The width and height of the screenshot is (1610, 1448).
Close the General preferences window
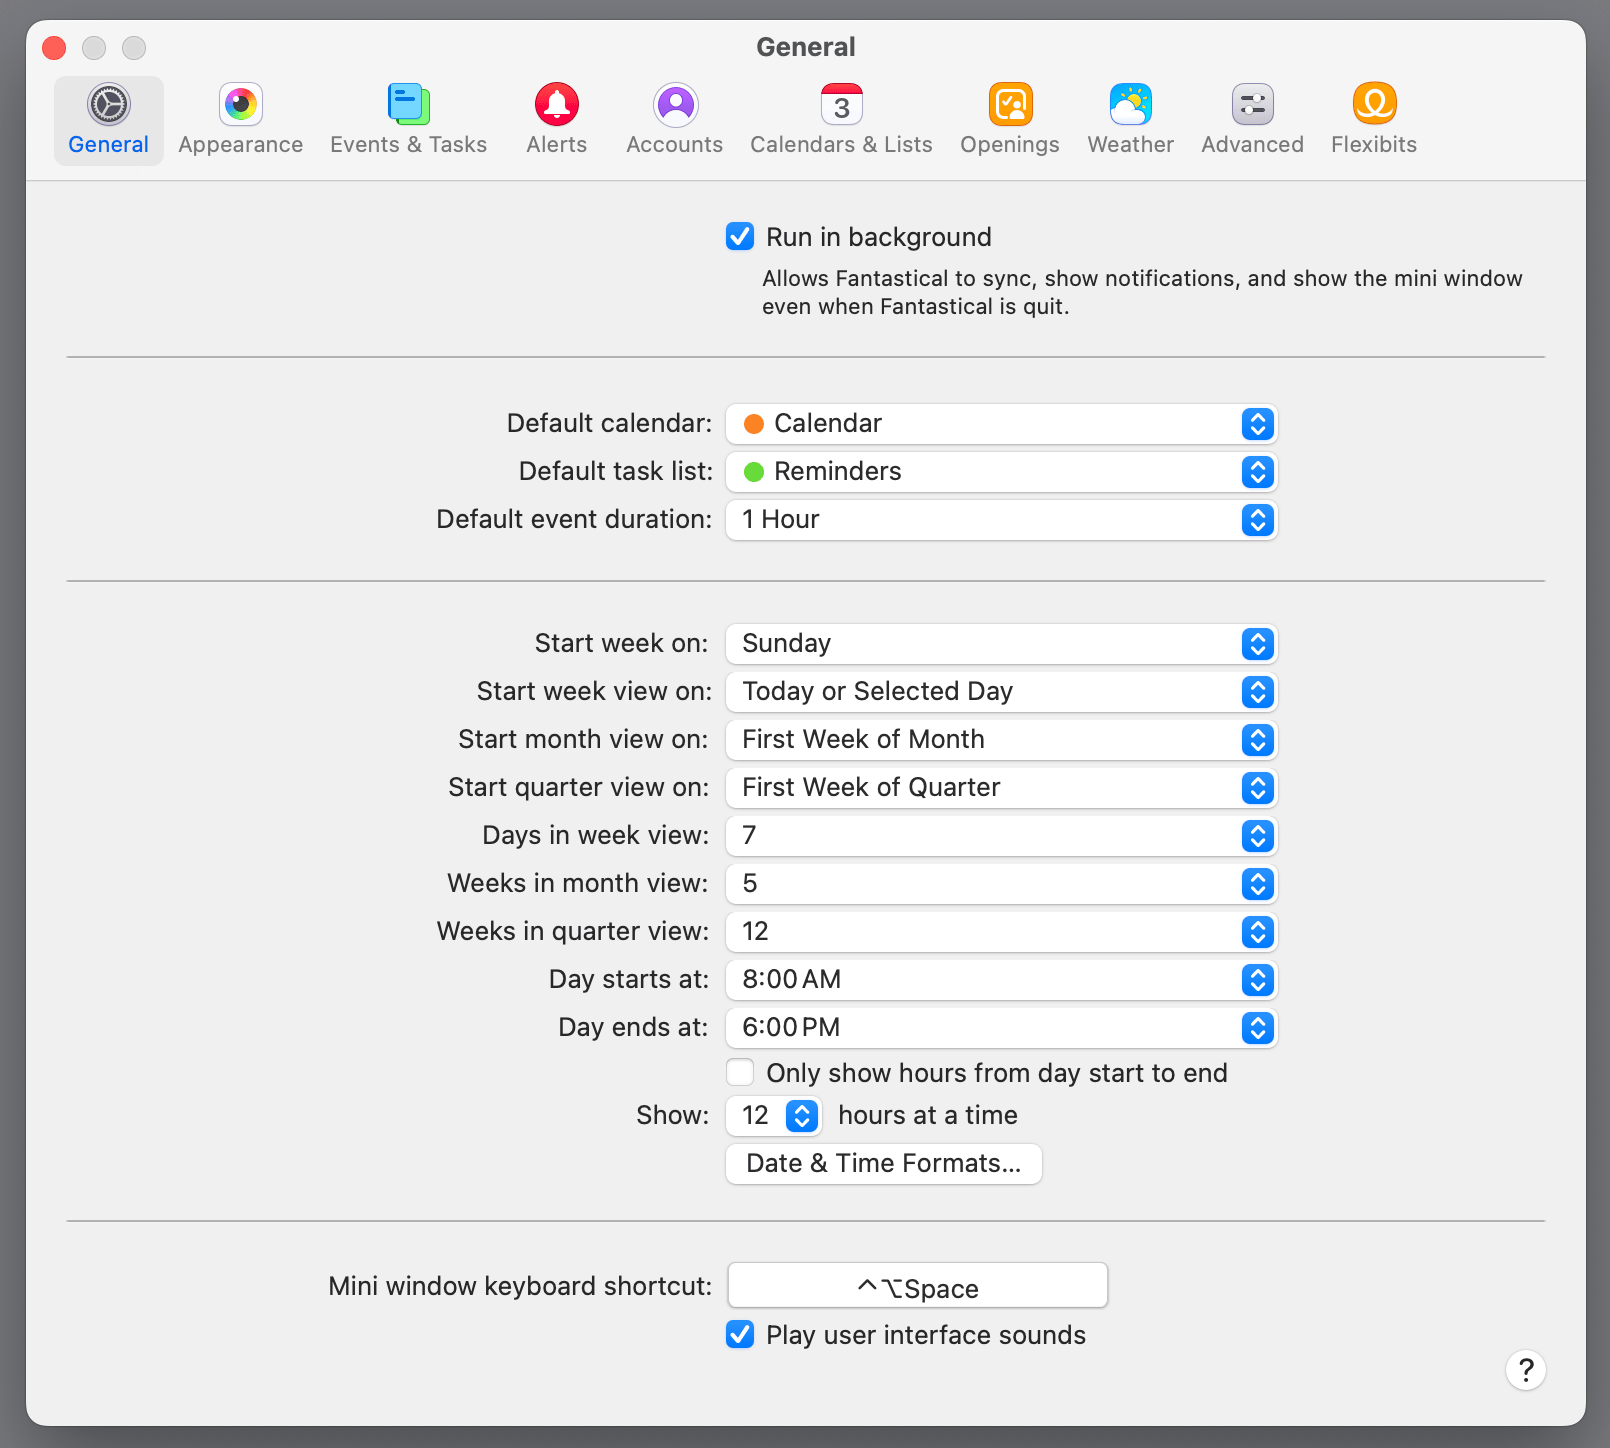tap(54, 48)
